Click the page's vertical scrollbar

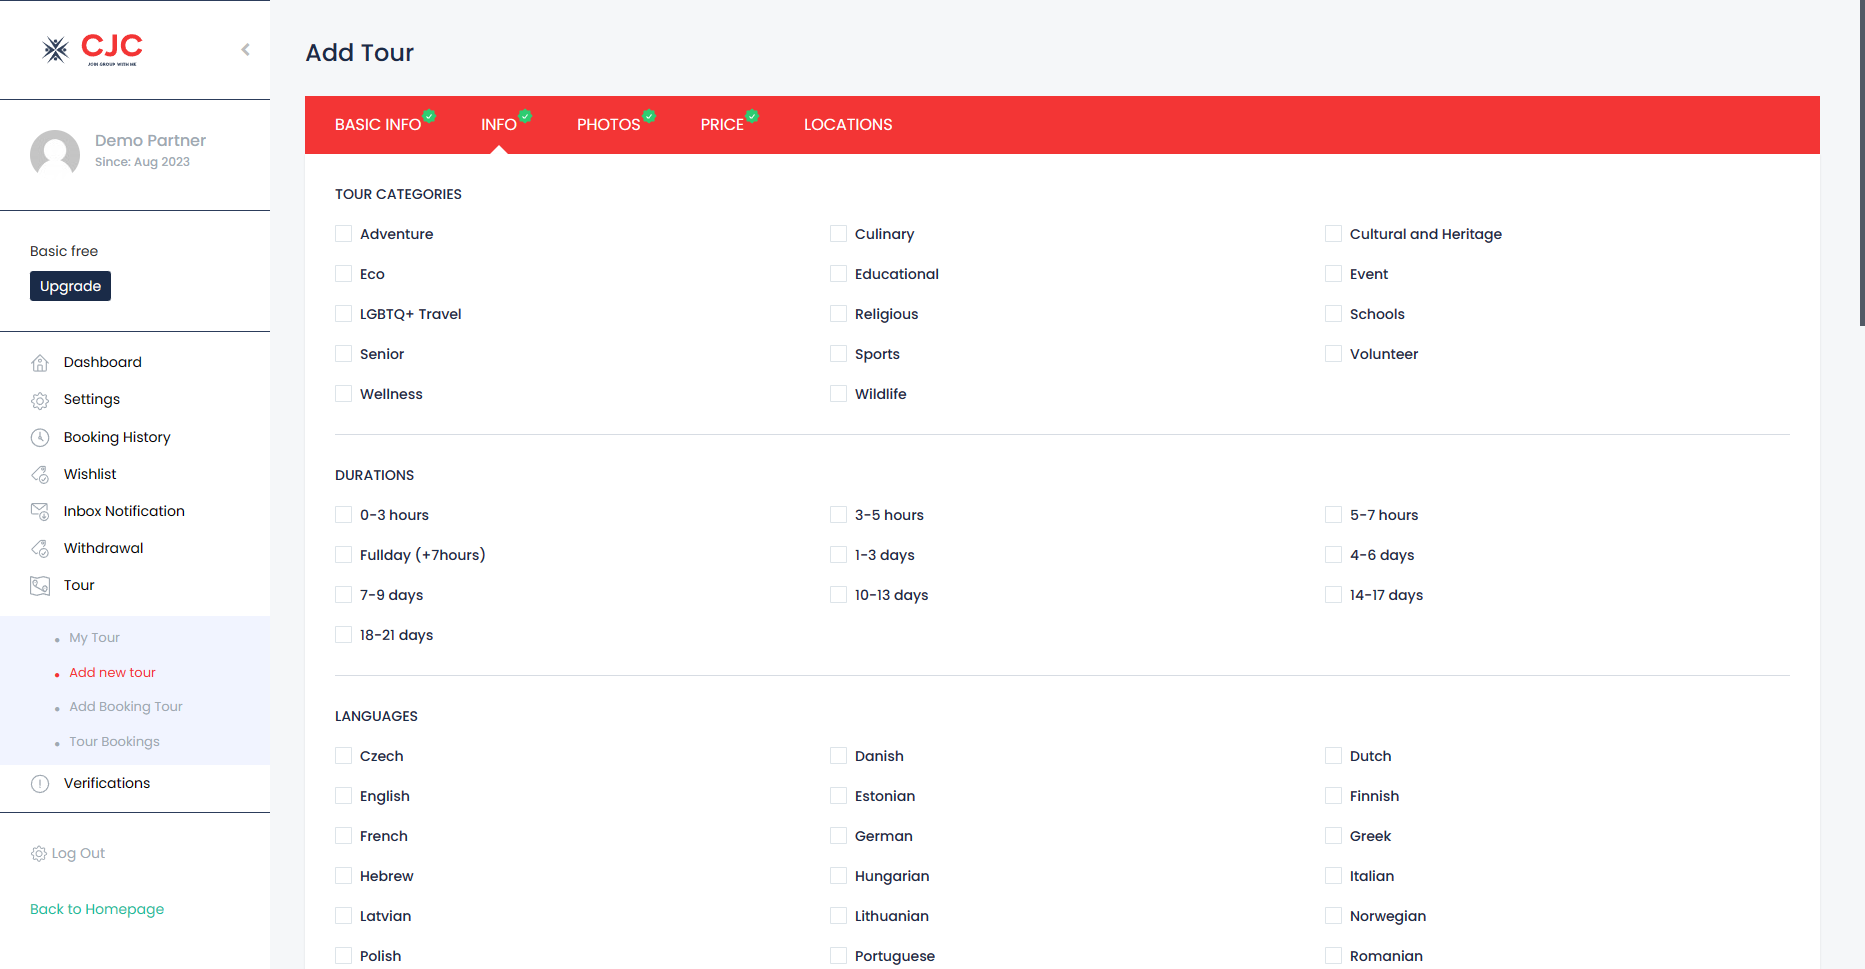(x=1861, y=160)
